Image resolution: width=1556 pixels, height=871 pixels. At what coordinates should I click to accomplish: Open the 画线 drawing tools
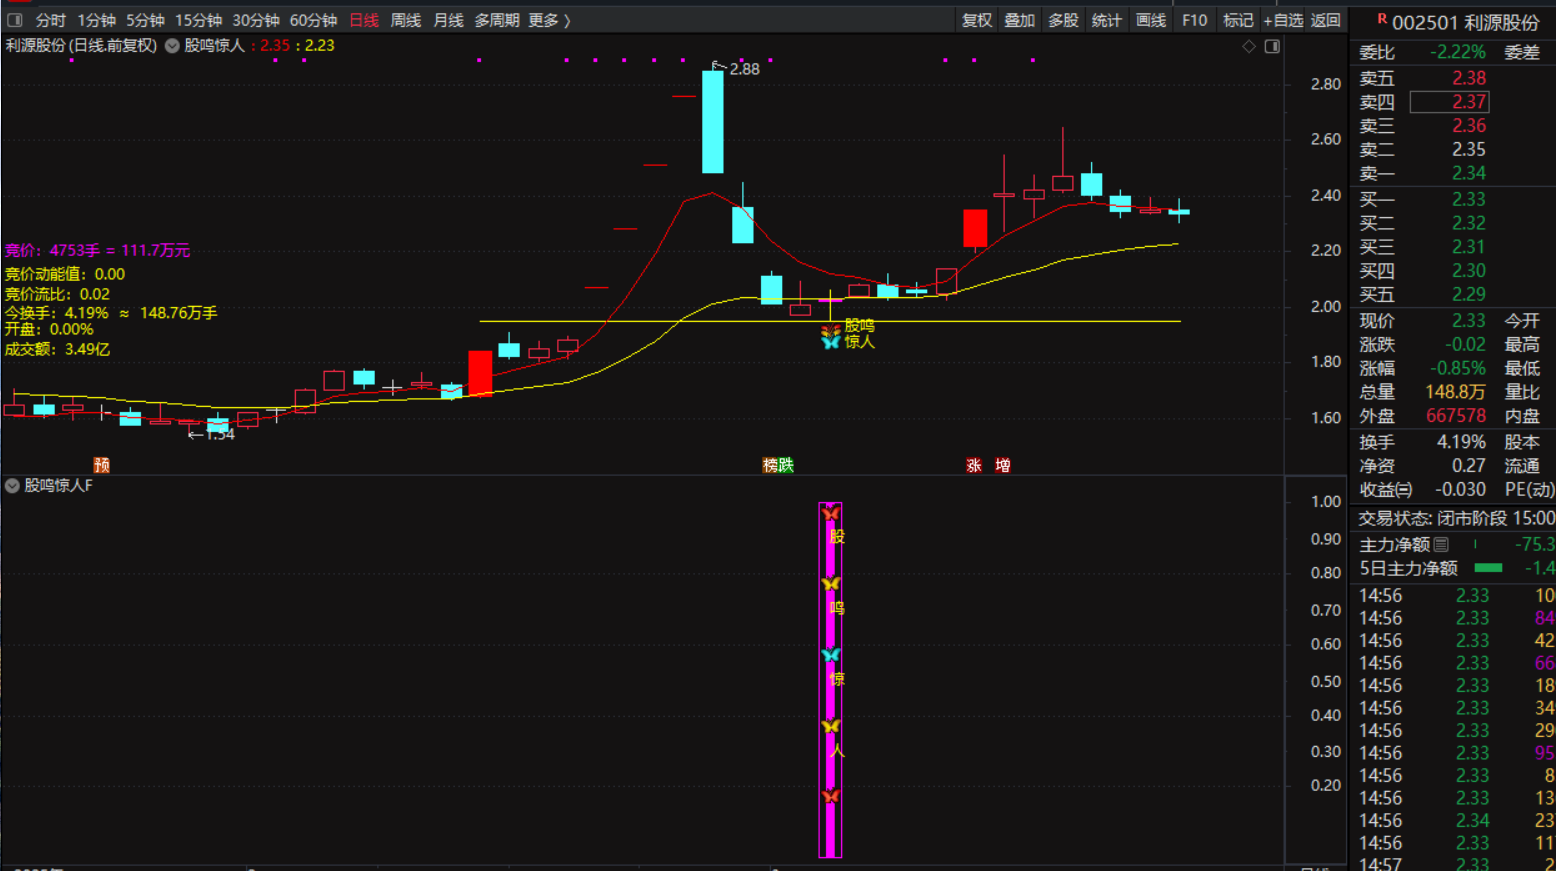click(x=1150, y=20)
